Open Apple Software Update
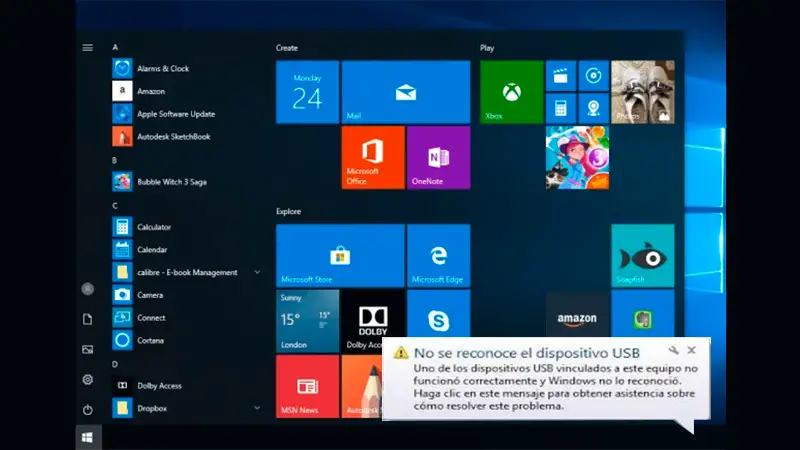This screenshot has width=800, height=450. tap(186, 114)
